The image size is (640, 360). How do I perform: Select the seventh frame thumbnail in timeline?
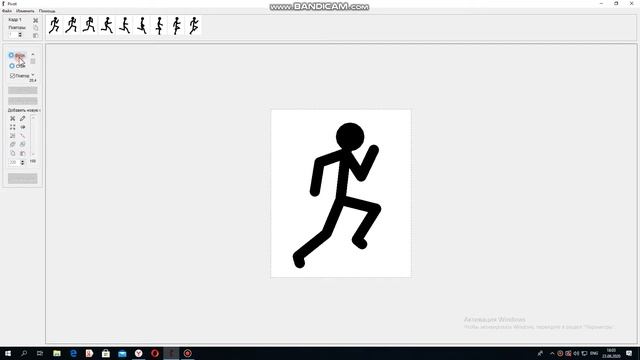pos(160,25)
